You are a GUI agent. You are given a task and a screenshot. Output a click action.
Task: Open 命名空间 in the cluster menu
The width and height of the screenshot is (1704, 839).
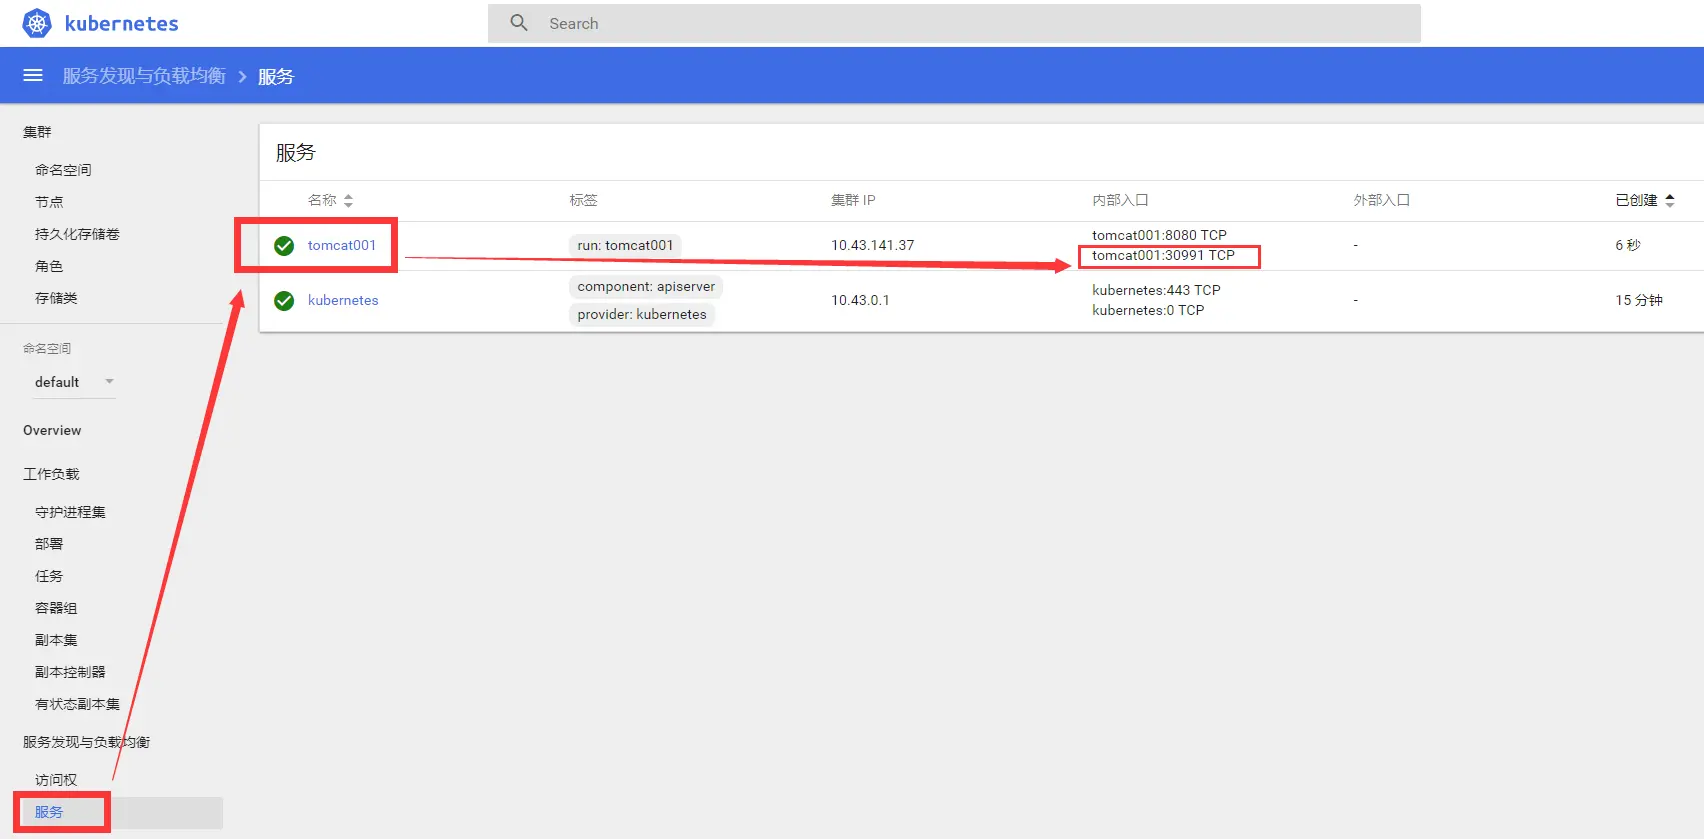coord(63,170)
